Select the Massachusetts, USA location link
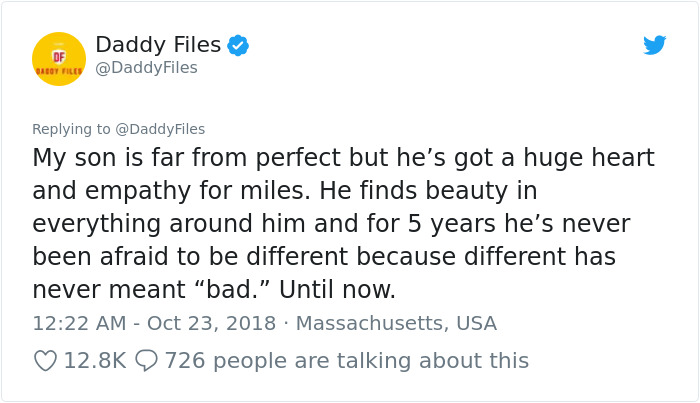 click(396, 324)
